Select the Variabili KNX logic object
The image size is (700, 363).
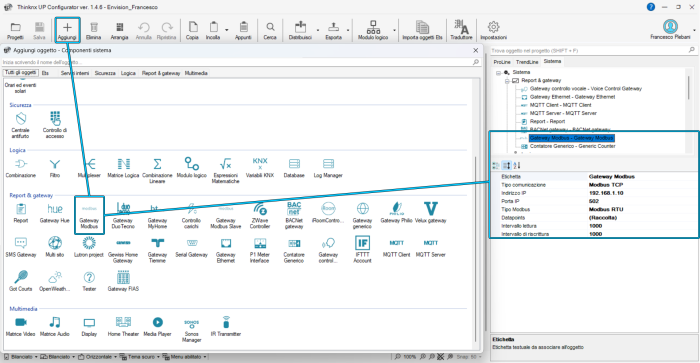pos(260,168)
